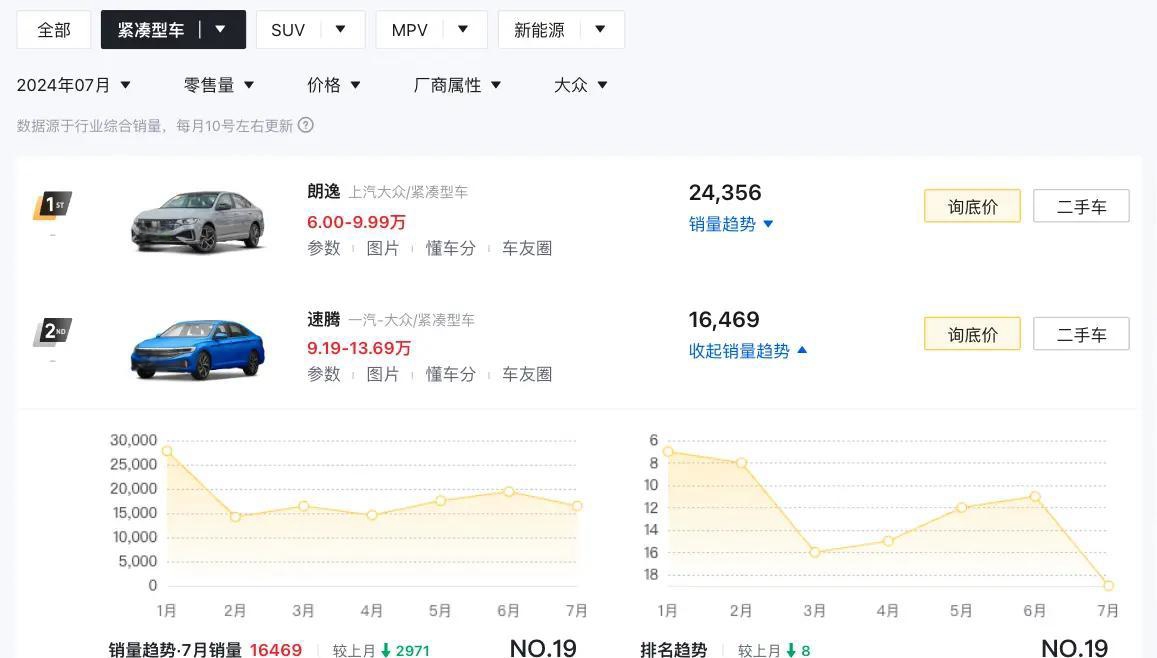Select the SUV category tab
This screenshot has width=1157, height=658.
coord(288,30)
